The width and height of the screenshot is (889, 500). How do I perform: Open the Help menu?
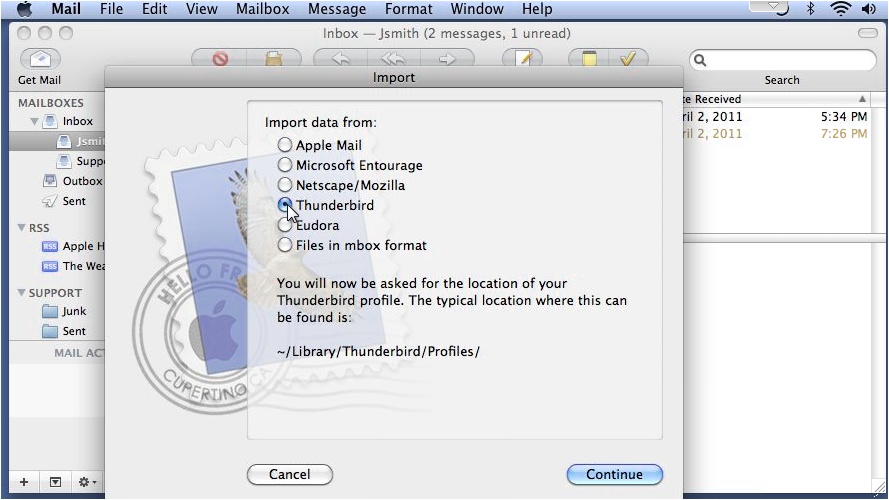537,9
